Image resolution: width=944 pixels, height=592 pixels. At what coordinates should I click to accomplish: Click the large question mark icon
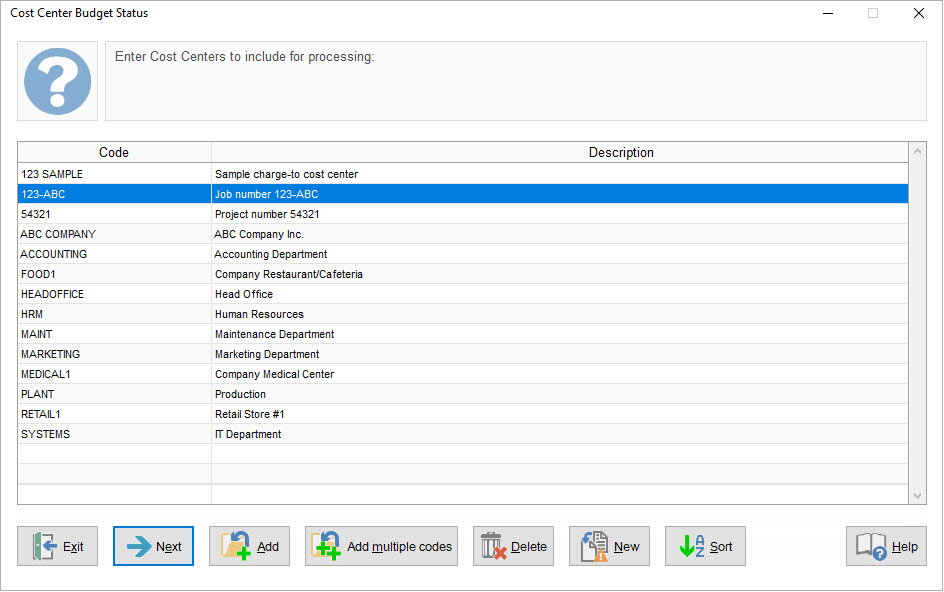pyautogui.click(x=58, y=81)
